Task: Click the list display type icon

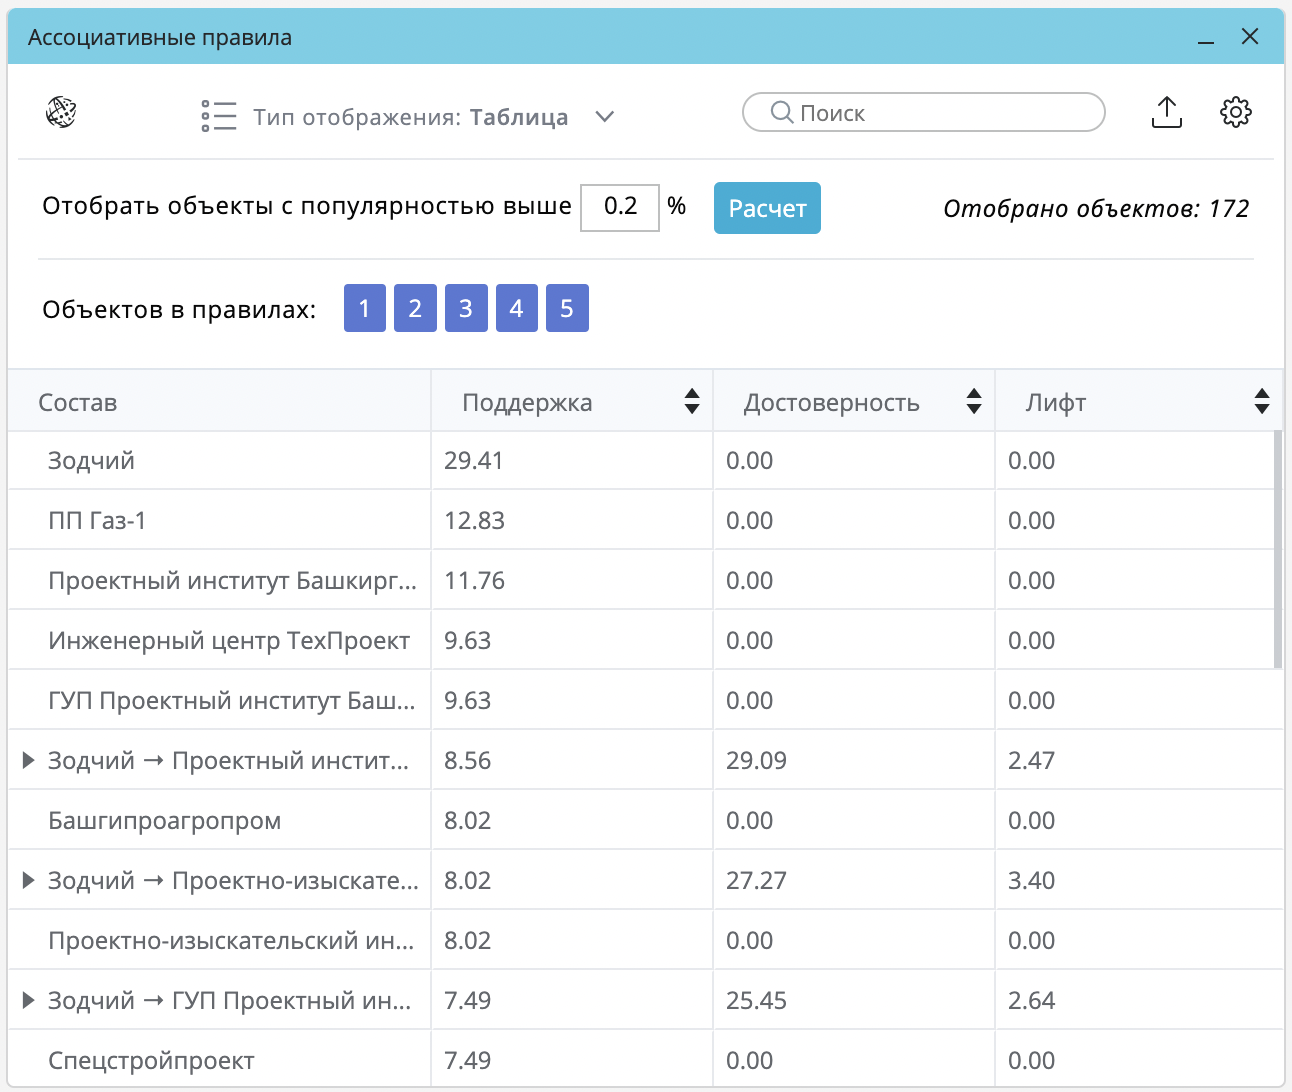Action: 218,116
